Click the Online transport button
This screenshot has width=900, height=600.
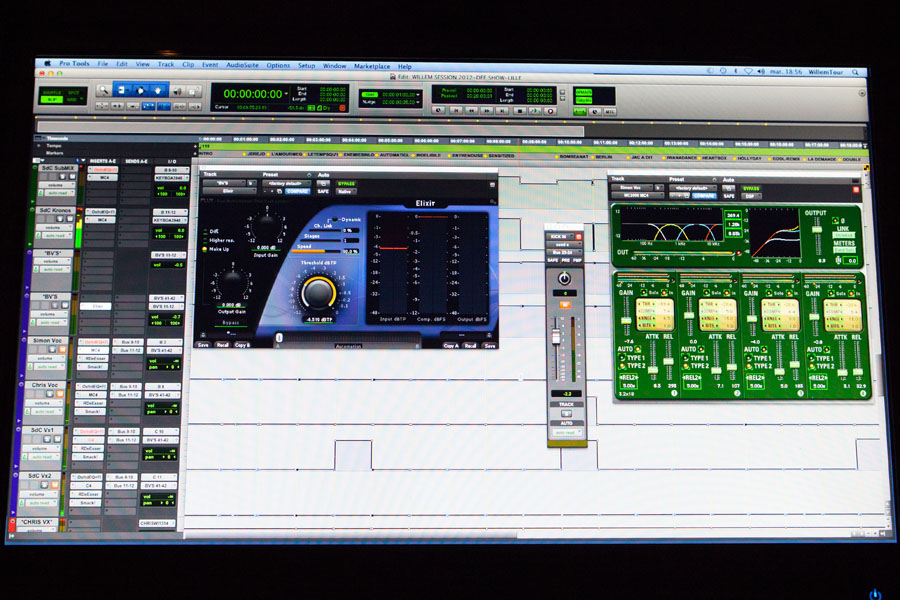pos(439,110)
